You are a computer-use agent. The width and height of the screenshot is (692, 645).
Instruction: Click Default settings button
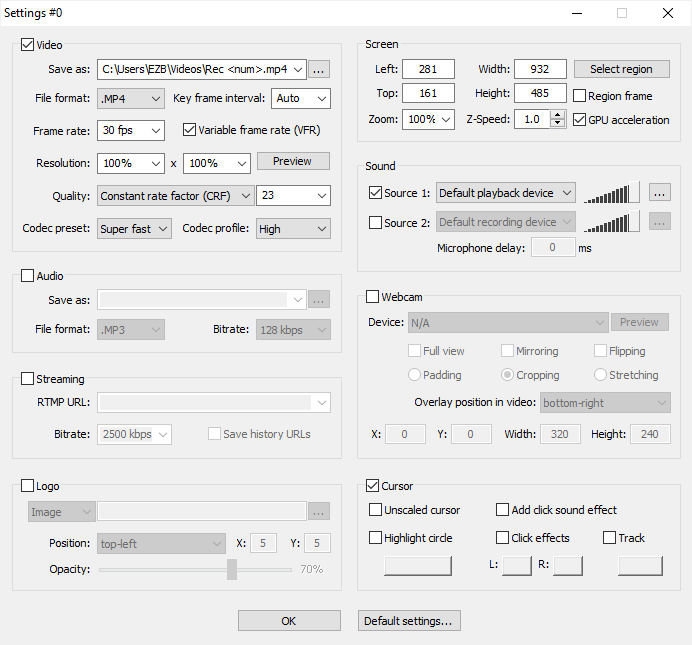click(409, 621)
